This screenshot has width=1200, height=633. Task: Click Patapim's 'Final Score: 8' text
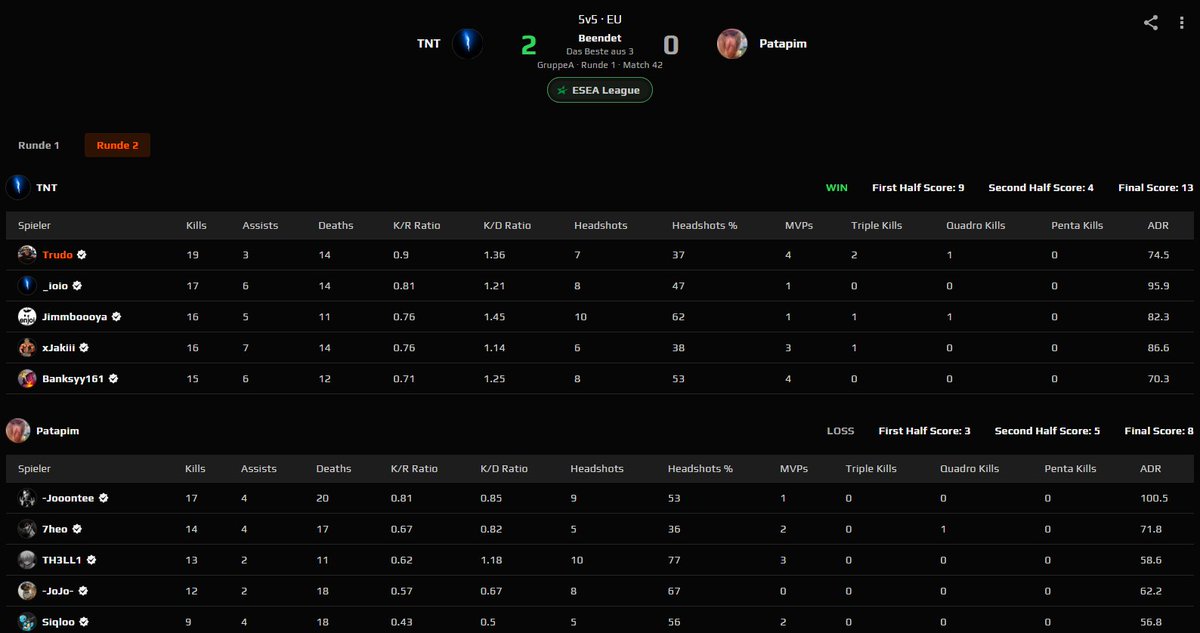pyautogui.click(x=1159, y=430)
